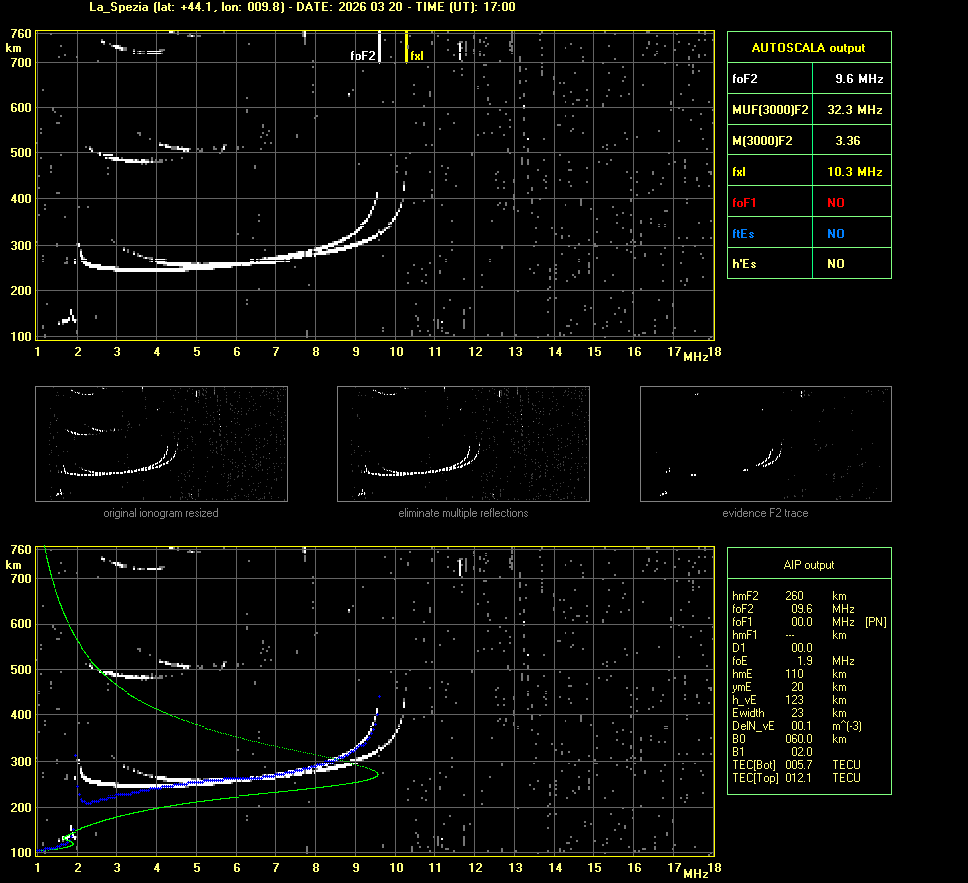Click the B0 060.0 km entry

(790, 739)
